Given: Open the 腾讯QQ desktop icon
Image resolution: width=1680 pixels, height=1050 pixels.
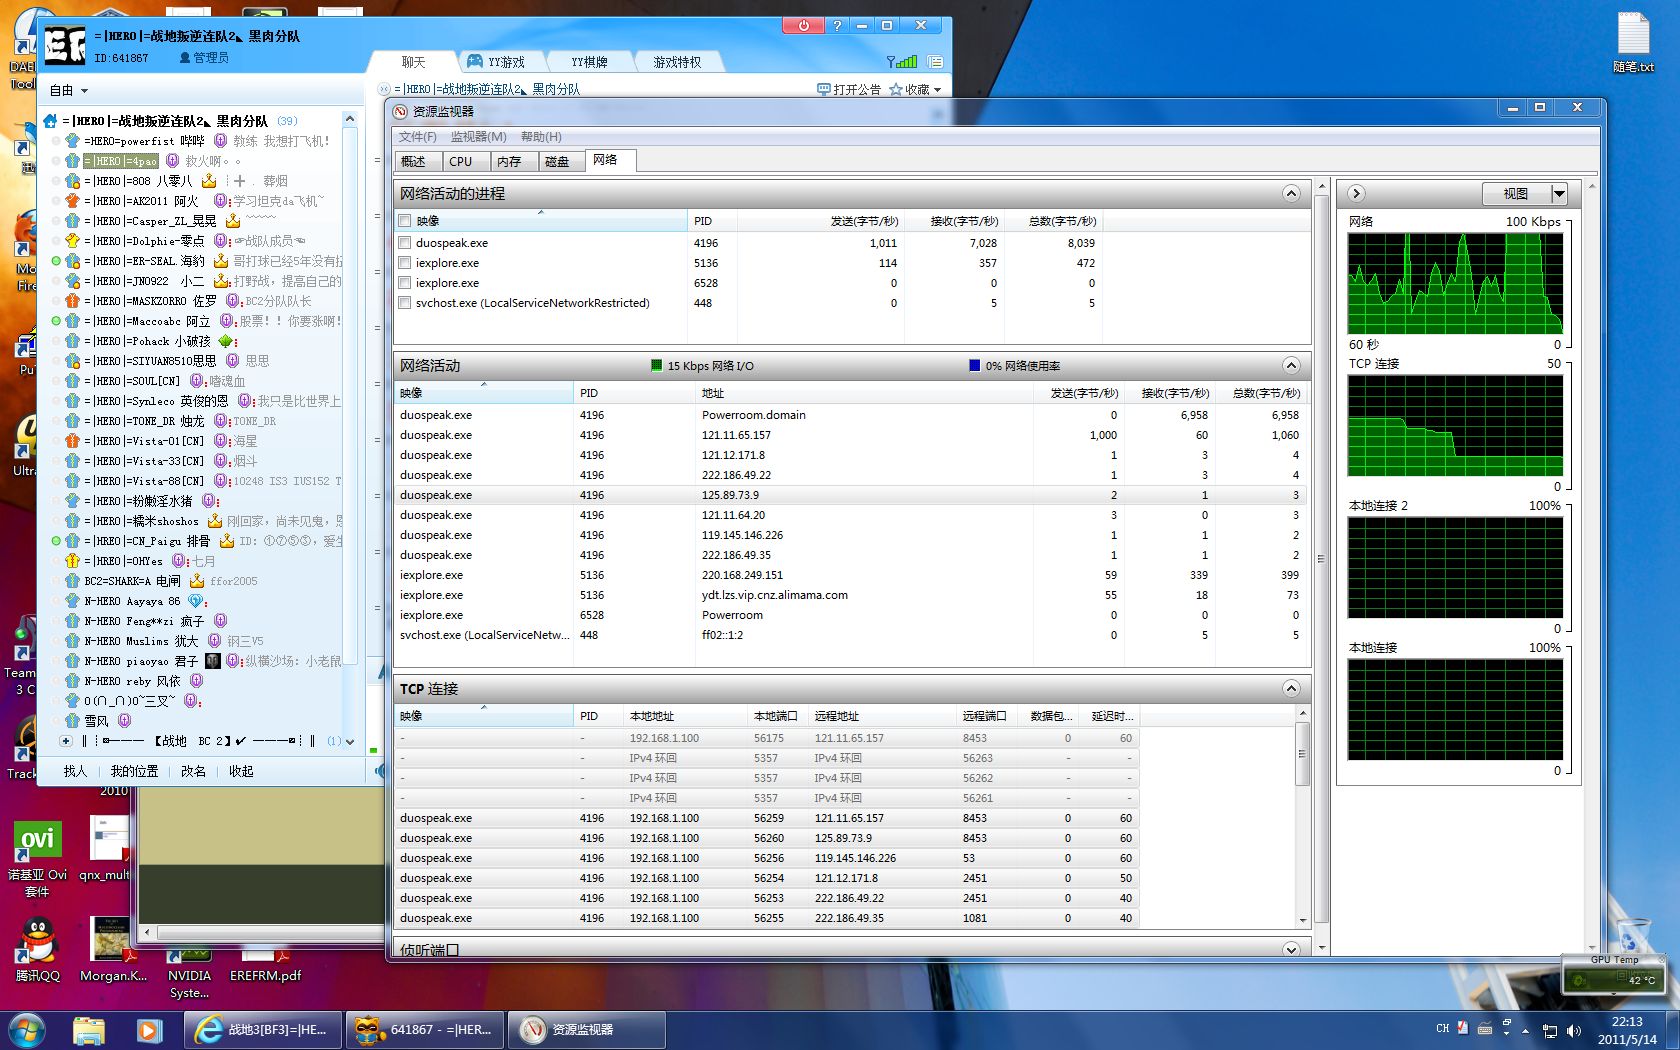Looking at the screenshot, I should [x=37, y=951].
